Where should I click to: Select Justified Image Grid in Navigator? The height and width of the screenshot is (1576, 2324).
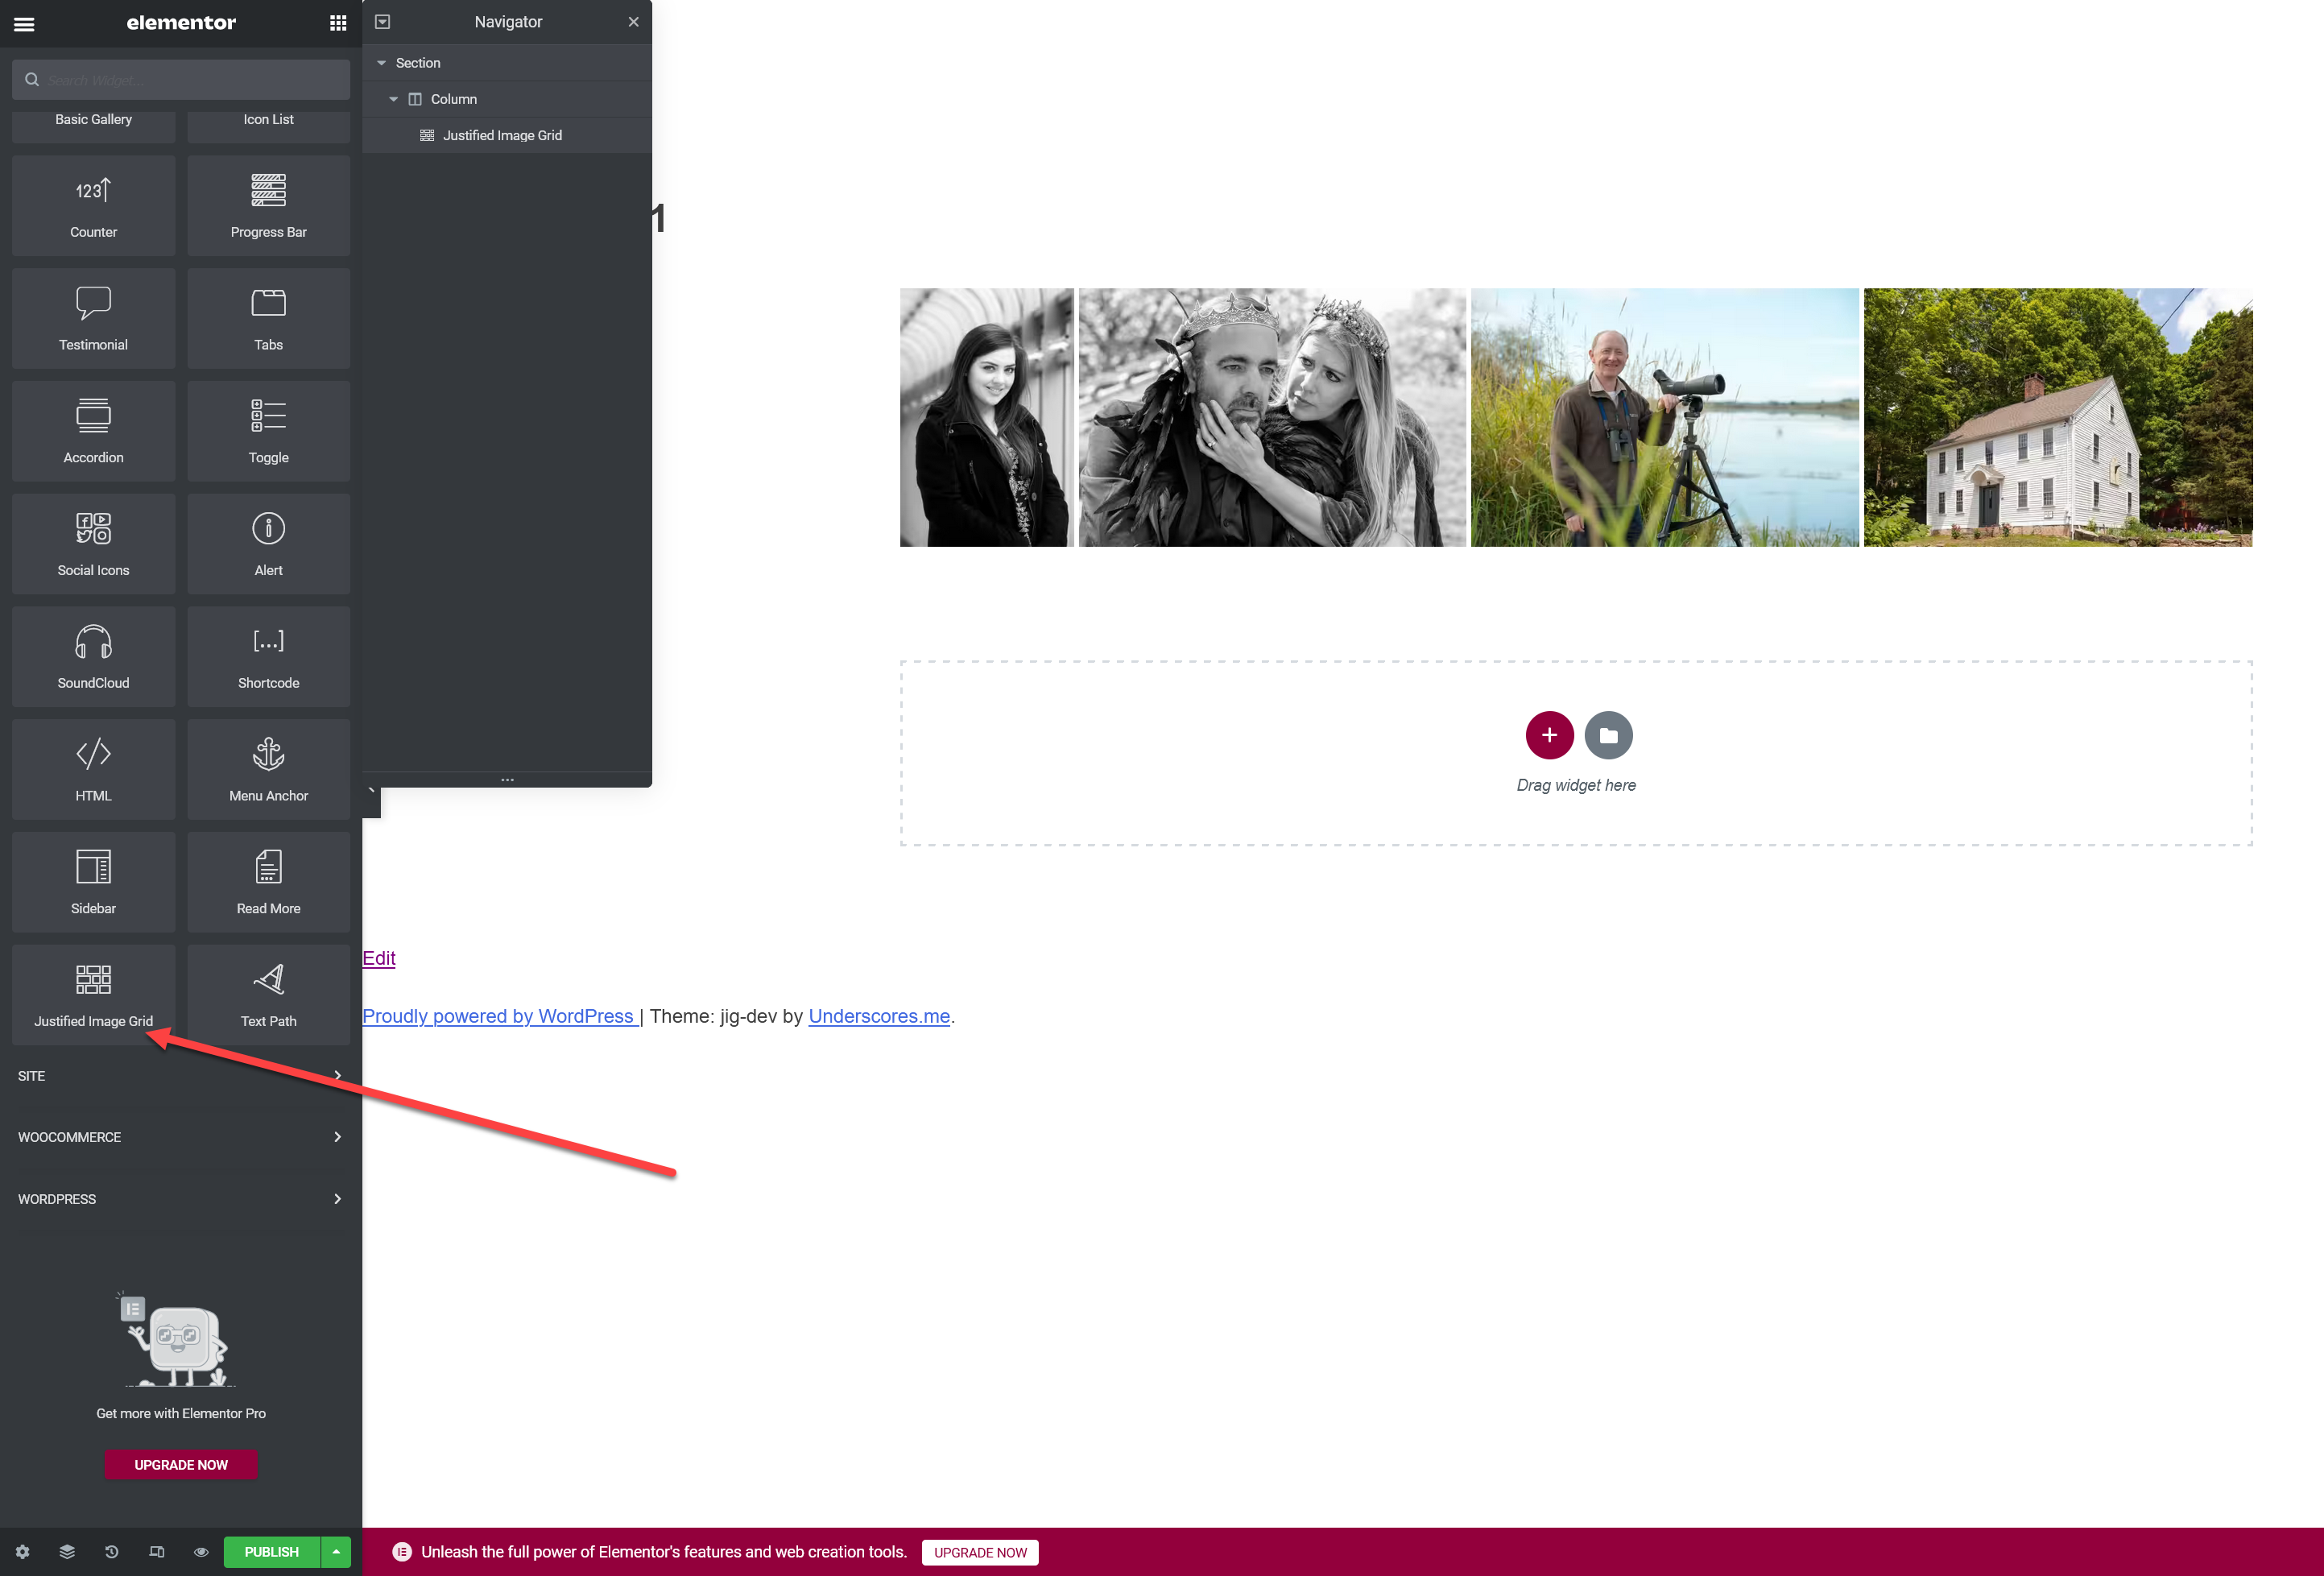[x=502, y=135]
